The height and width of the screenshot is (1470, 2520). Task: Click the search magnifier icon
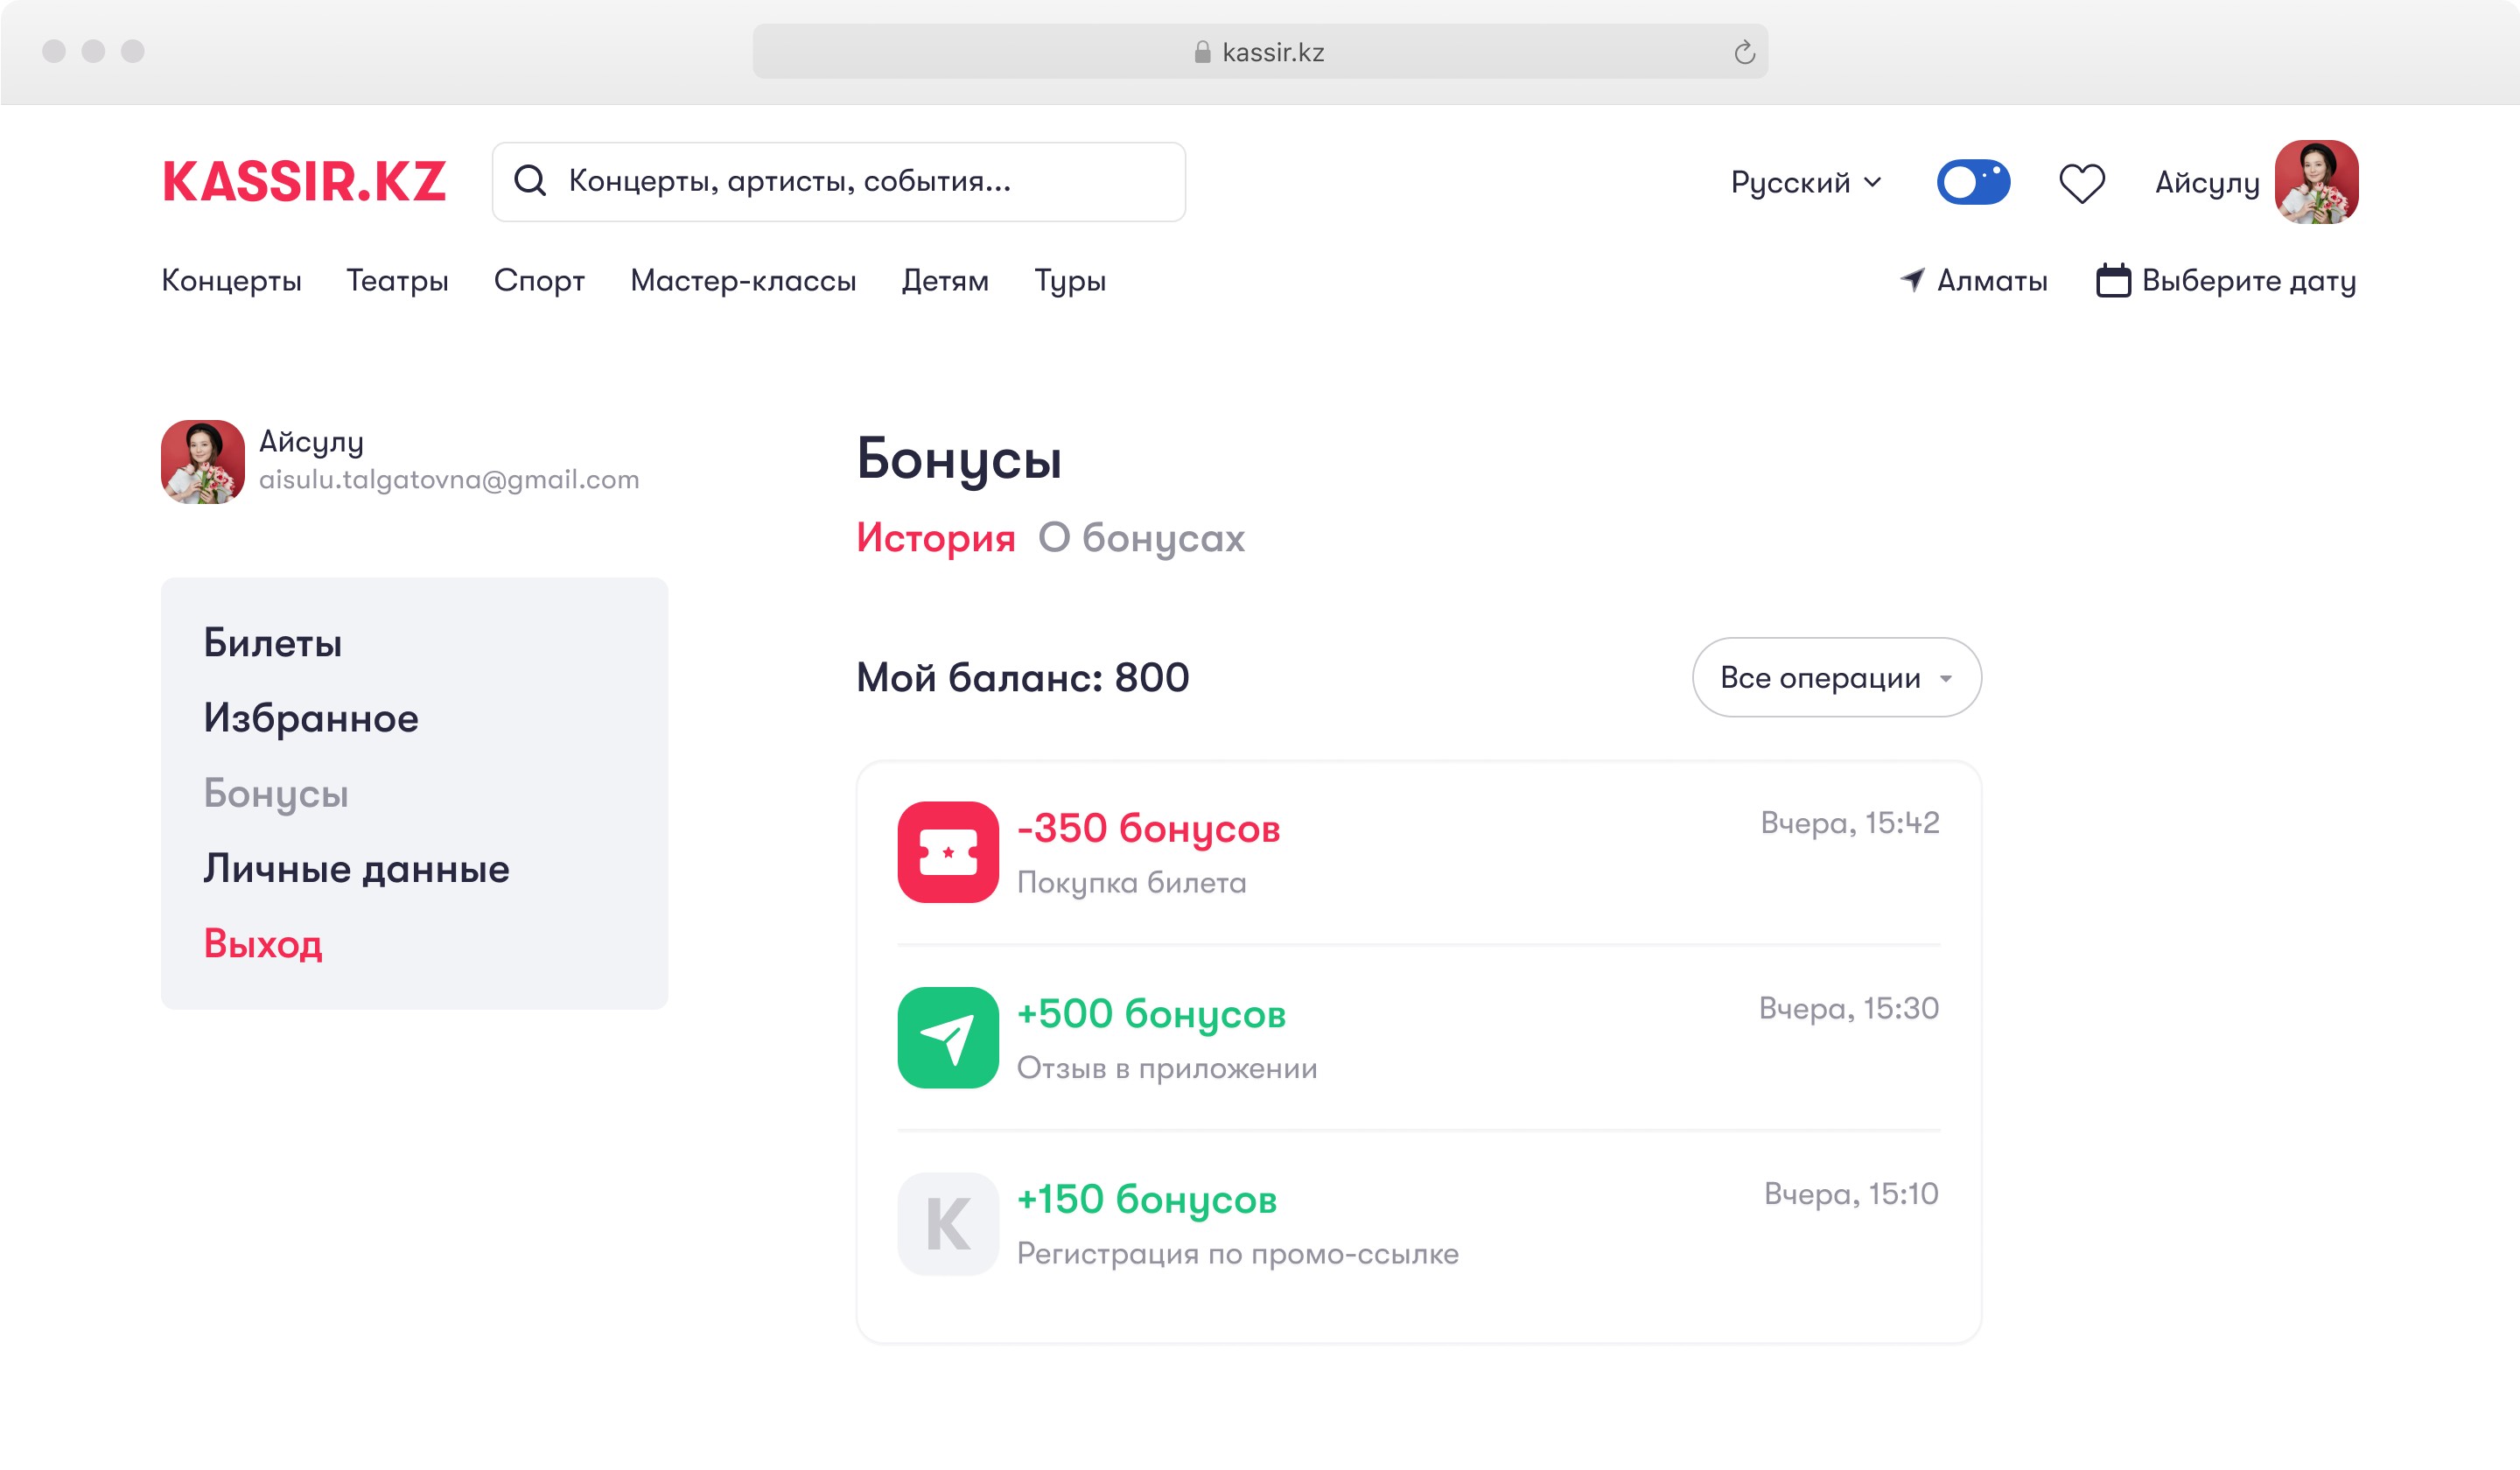coord(529,181)
